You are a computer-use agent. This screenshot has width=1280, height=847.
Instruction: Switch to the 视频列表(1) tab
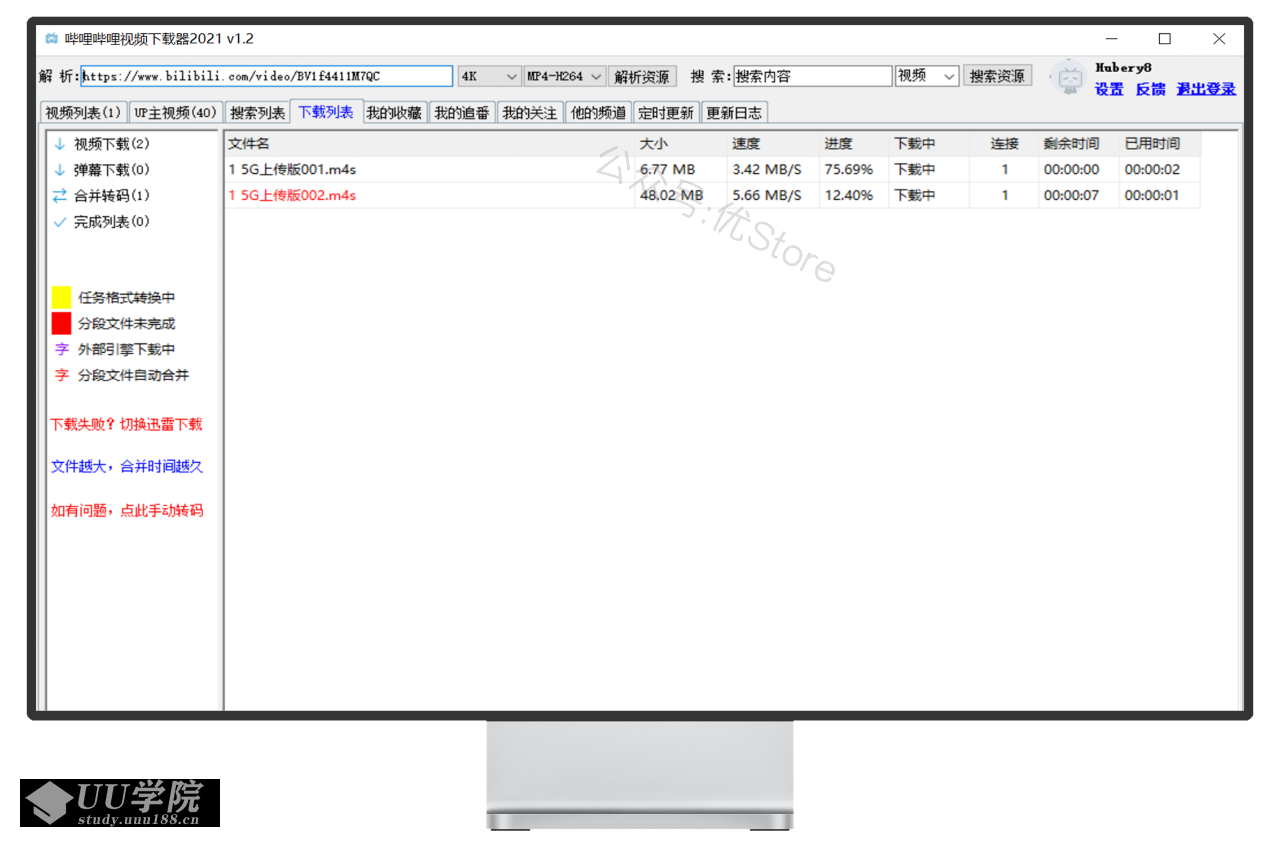coord(83,113)
